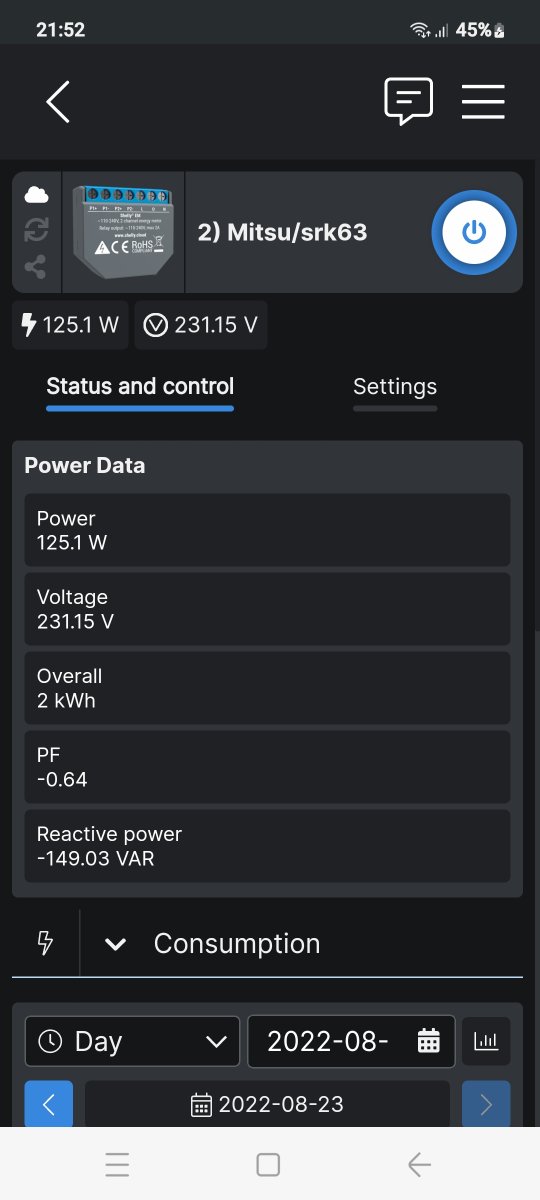Open the bar chart view icon
Viewport: 540px width, 1200px height.
486,1041
